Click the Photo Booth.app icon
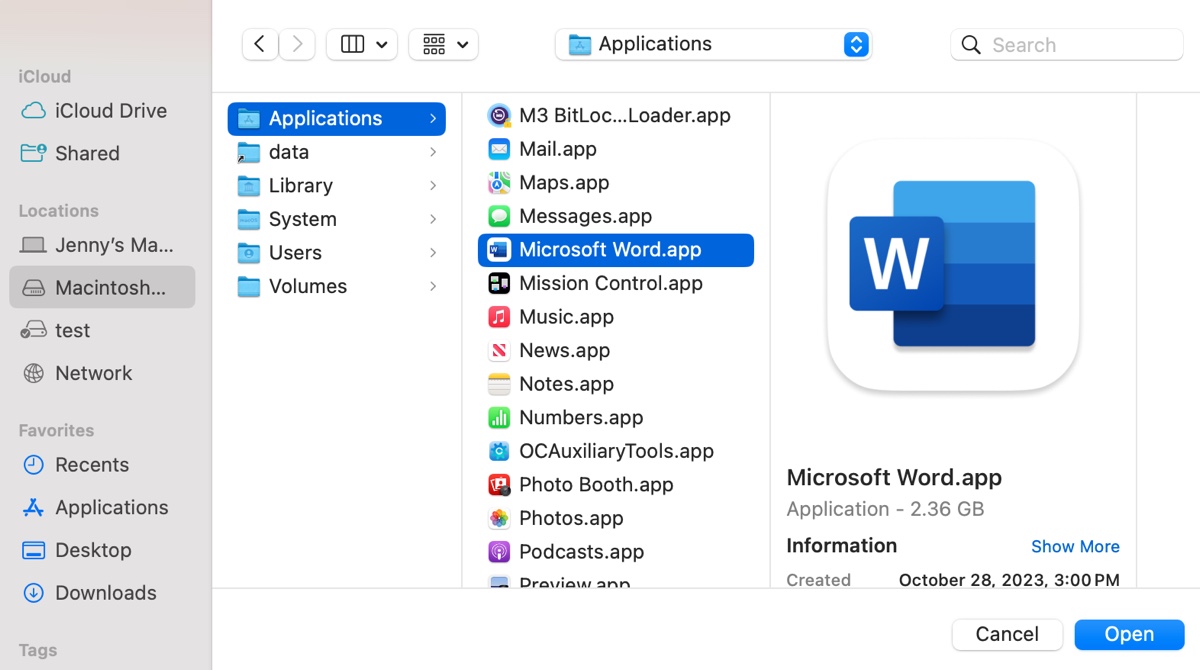 pyautogui.click(x=498, y=485)
